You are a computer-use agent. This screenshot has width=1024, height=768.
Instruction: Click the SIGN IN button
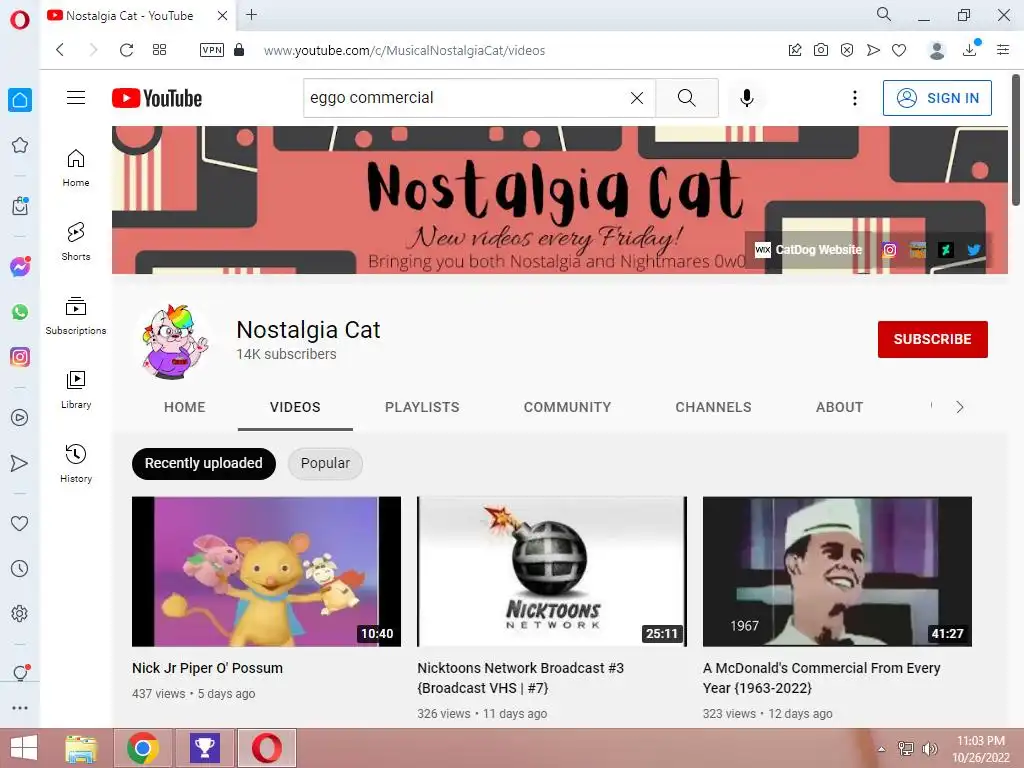pos(937,98)
